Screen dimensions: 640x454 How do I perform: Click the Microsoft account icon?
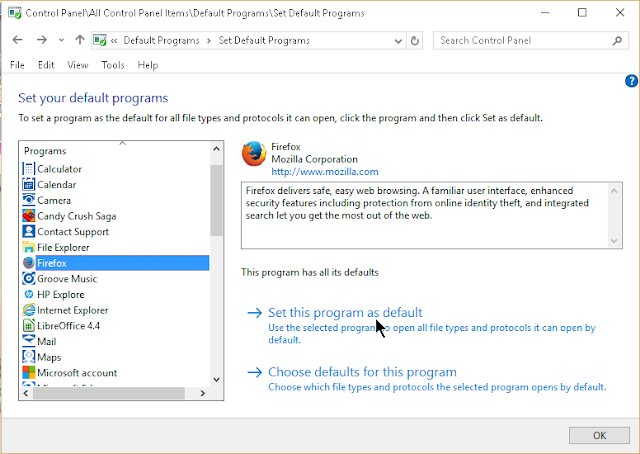(x=29, y=373)
